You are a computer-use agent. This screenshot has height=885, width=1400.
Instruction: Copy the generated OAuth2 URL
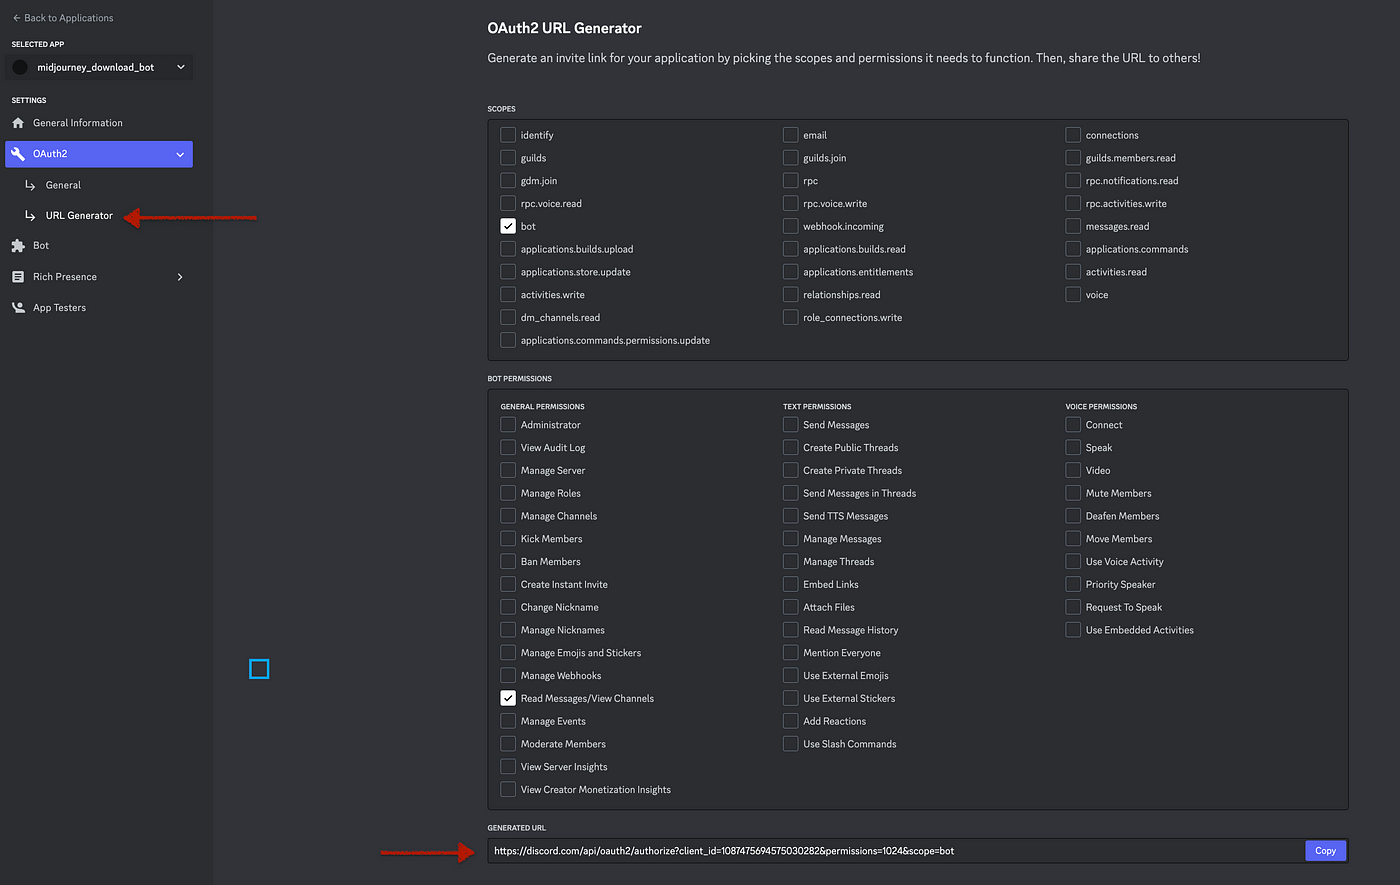1325,851
